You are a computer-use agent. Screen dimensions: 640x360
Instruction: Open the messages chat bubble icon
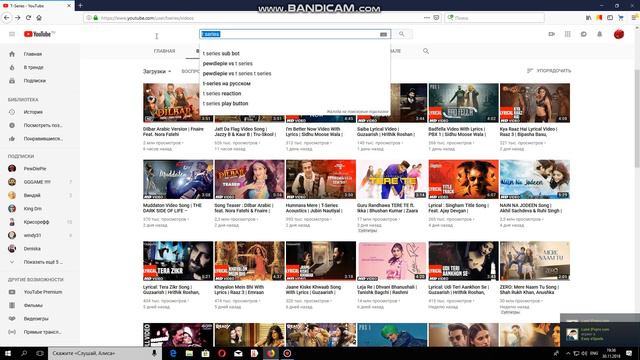(x=584, y=34)
